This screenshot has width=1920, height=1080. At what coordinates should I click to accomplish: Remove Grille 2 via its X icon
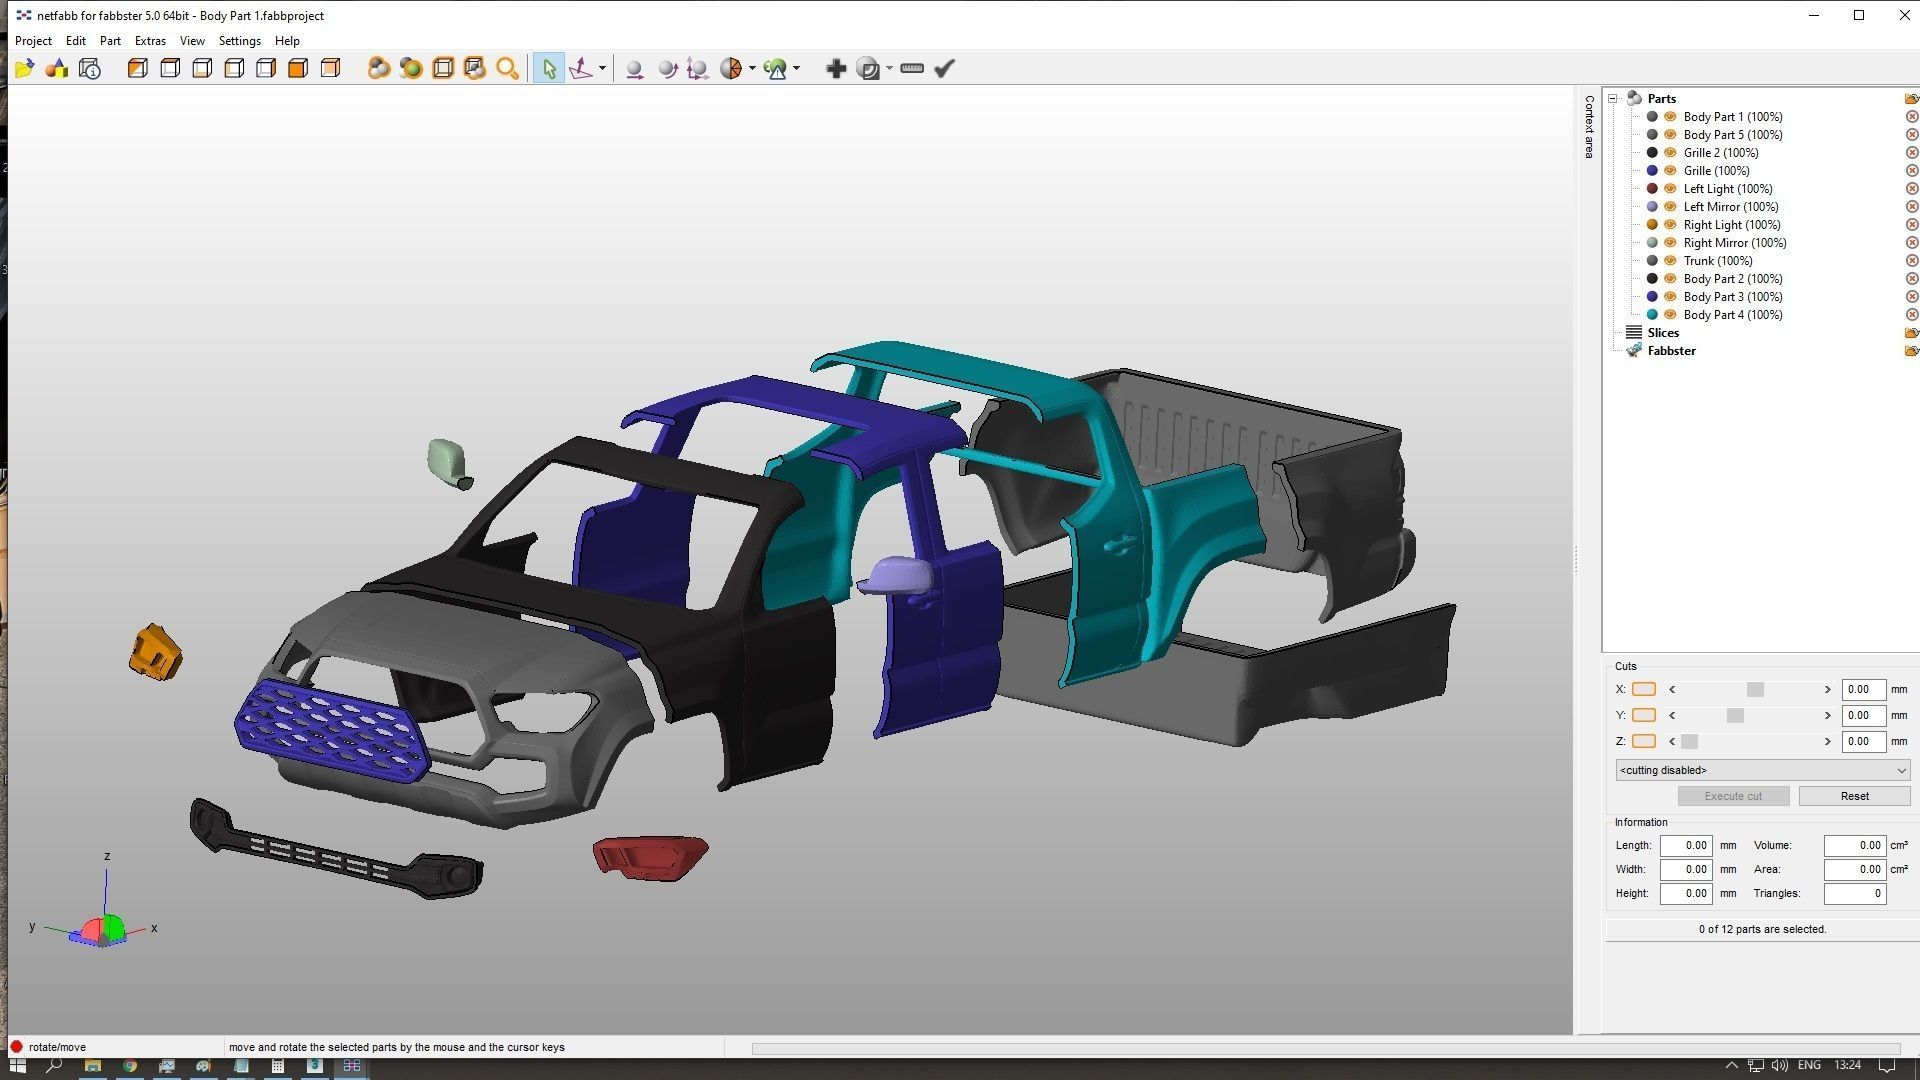pyautogui.click(x=1912, y=153)
